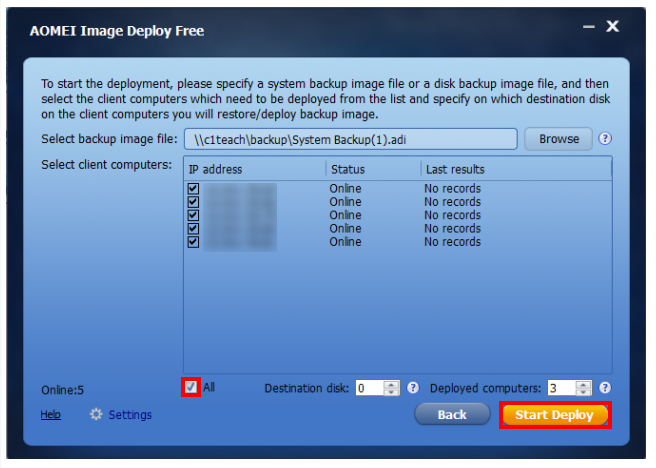Click the Browse button

click(559, 139)
